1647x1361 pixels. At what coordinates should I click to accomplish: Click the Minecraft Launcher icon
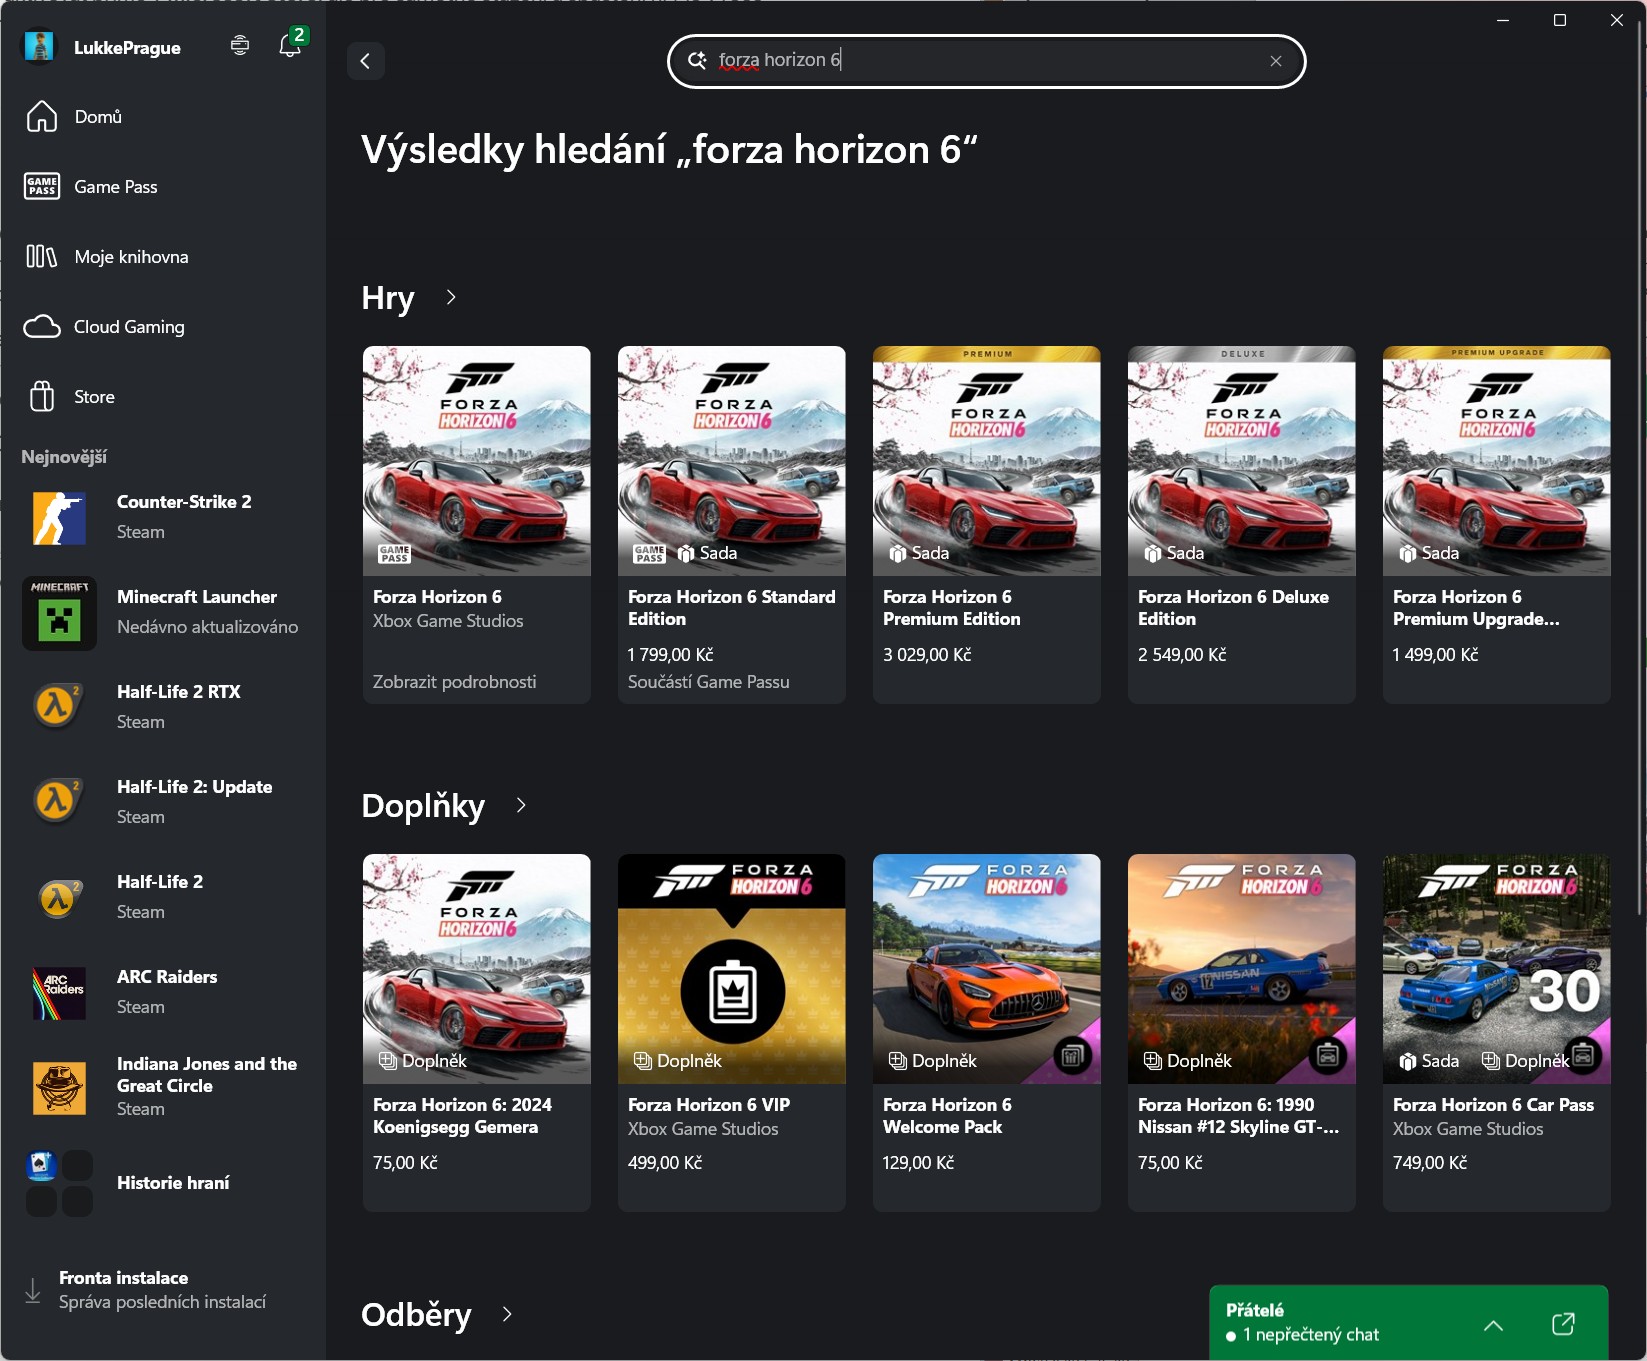coord(59,613)
